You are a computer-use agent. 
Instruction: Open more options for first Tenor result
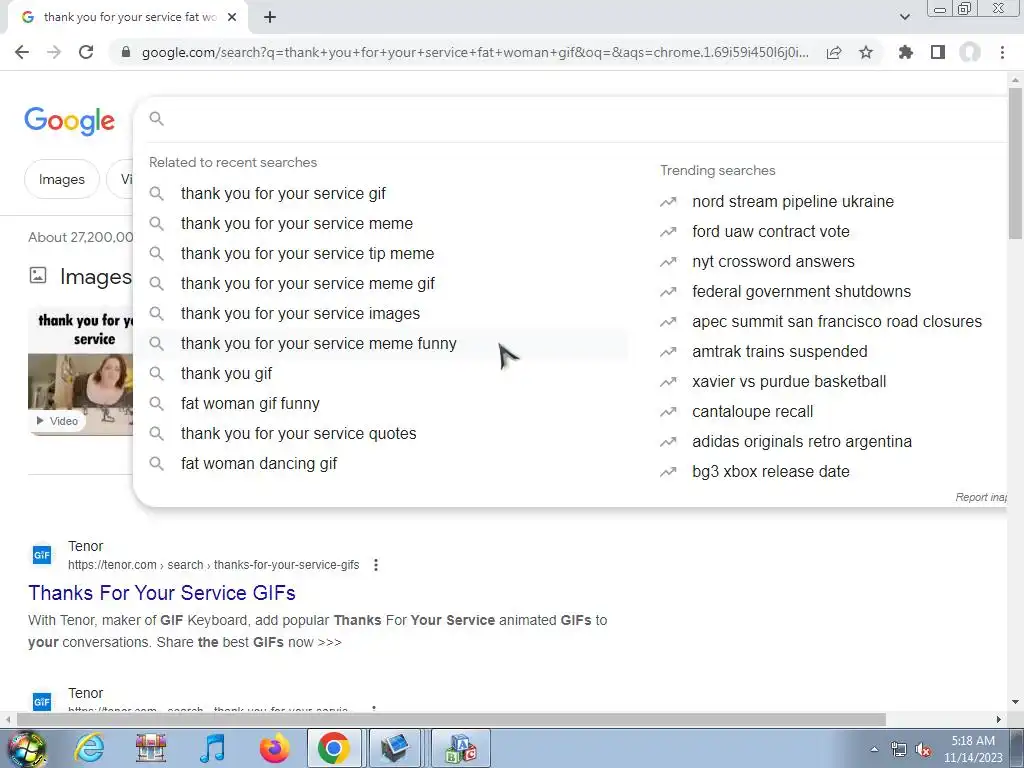point(376,565)
